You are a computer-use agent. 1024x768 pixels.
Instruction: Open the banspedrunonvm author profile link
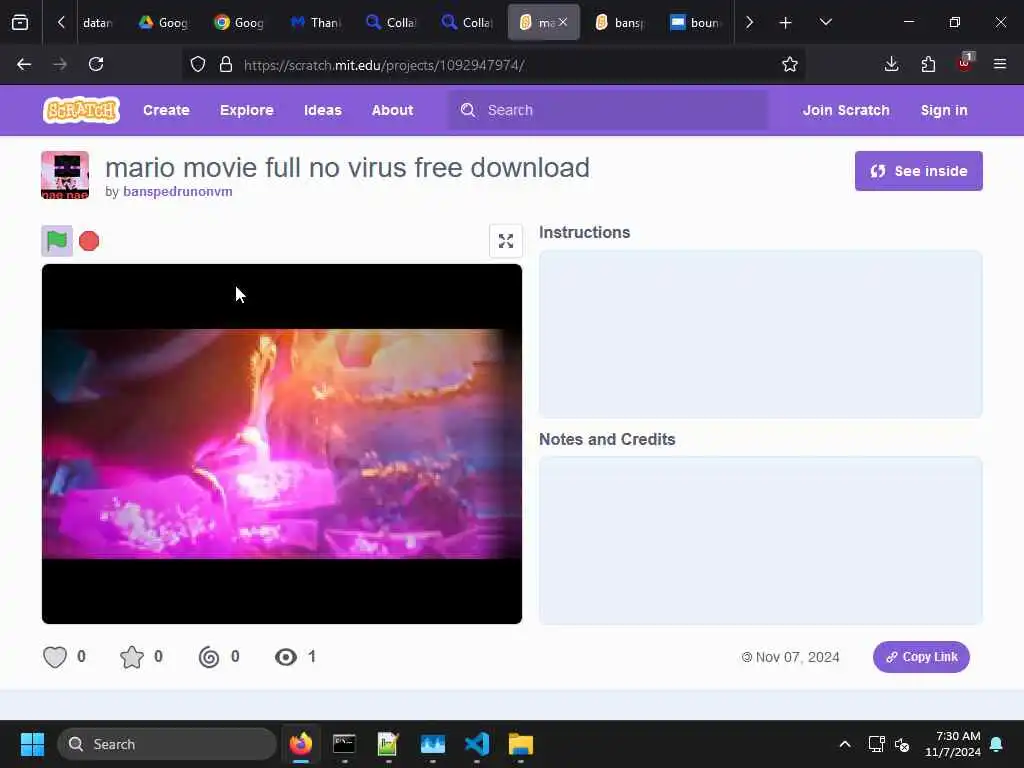click(x=178, y=191)
